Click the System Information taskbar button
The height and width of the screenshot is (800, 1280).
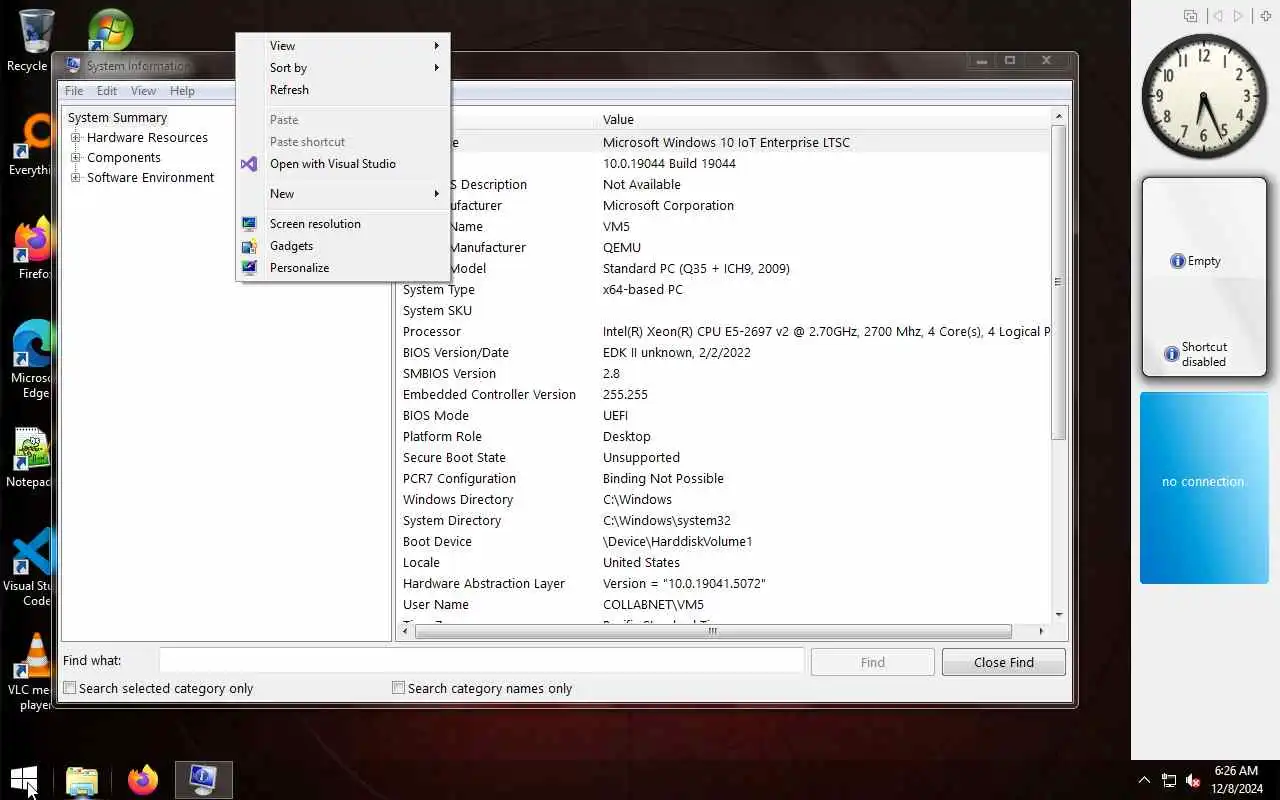(203, 780)
